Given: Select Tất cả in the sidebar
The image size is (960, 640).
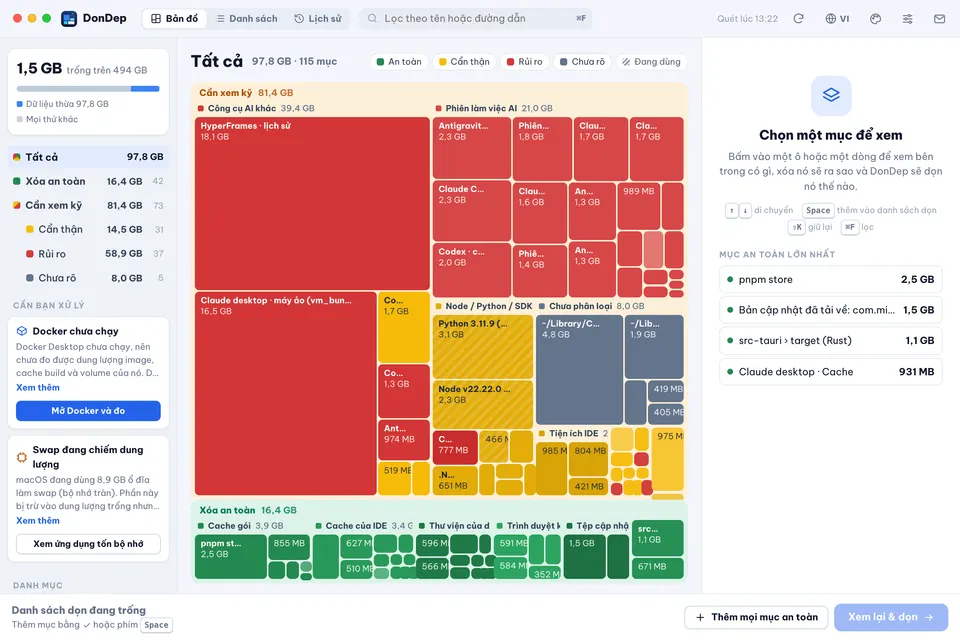Looking at the screenshot, I should coord(88,157).
